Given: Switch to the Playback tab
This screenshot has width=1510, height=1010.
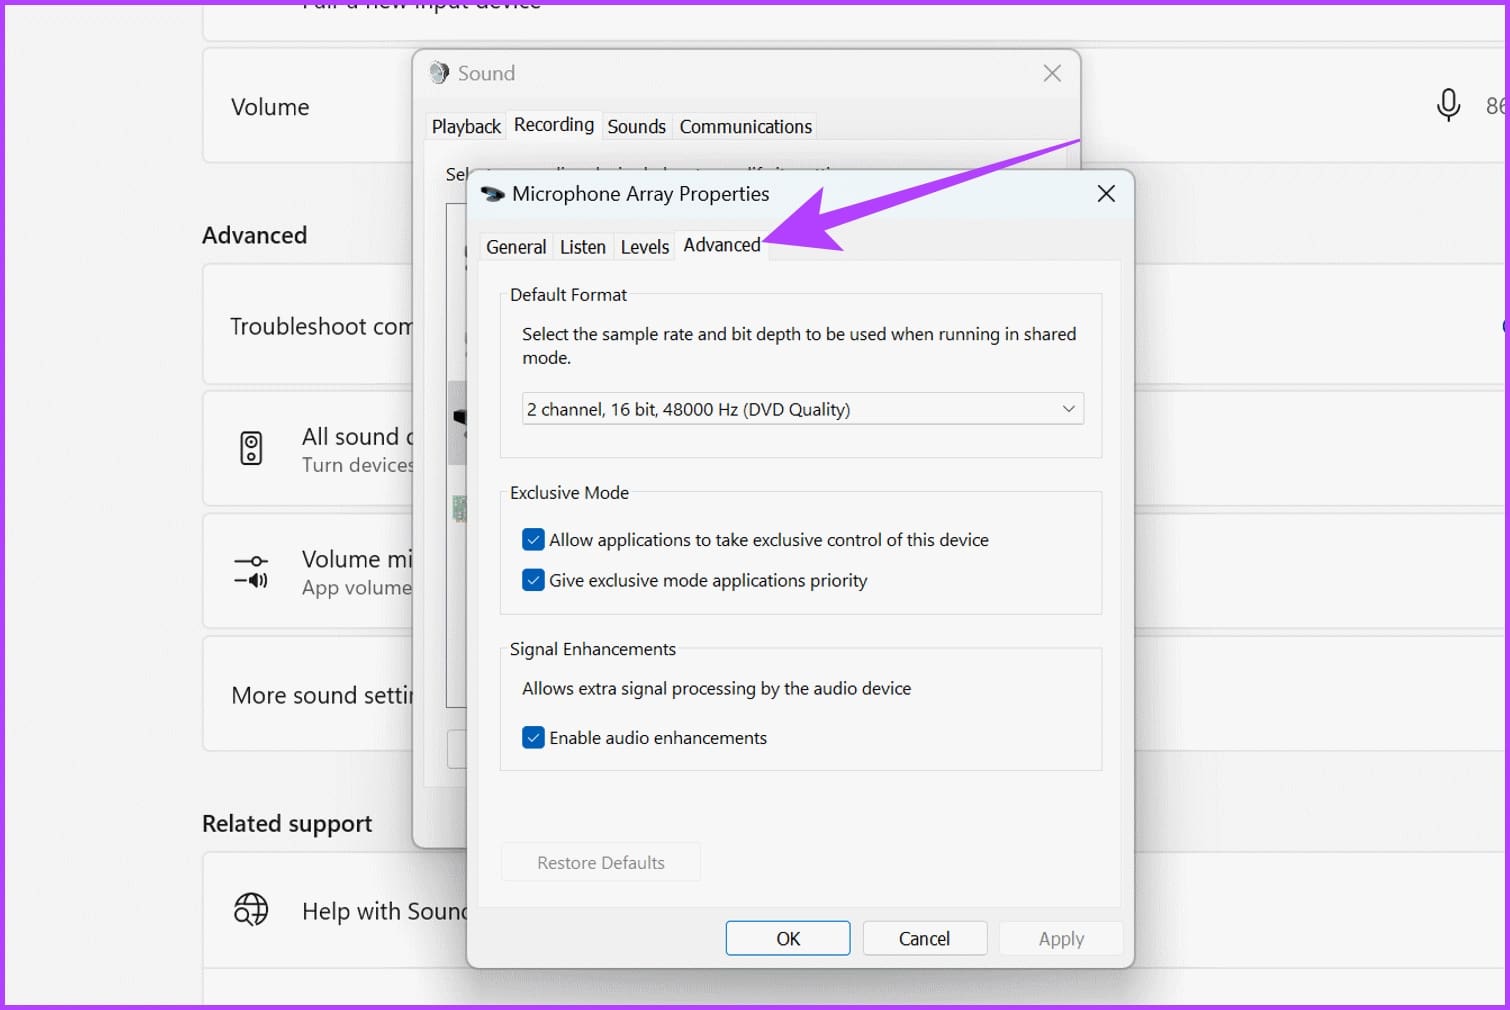Looking at the screenshot, I should [466, 126].
